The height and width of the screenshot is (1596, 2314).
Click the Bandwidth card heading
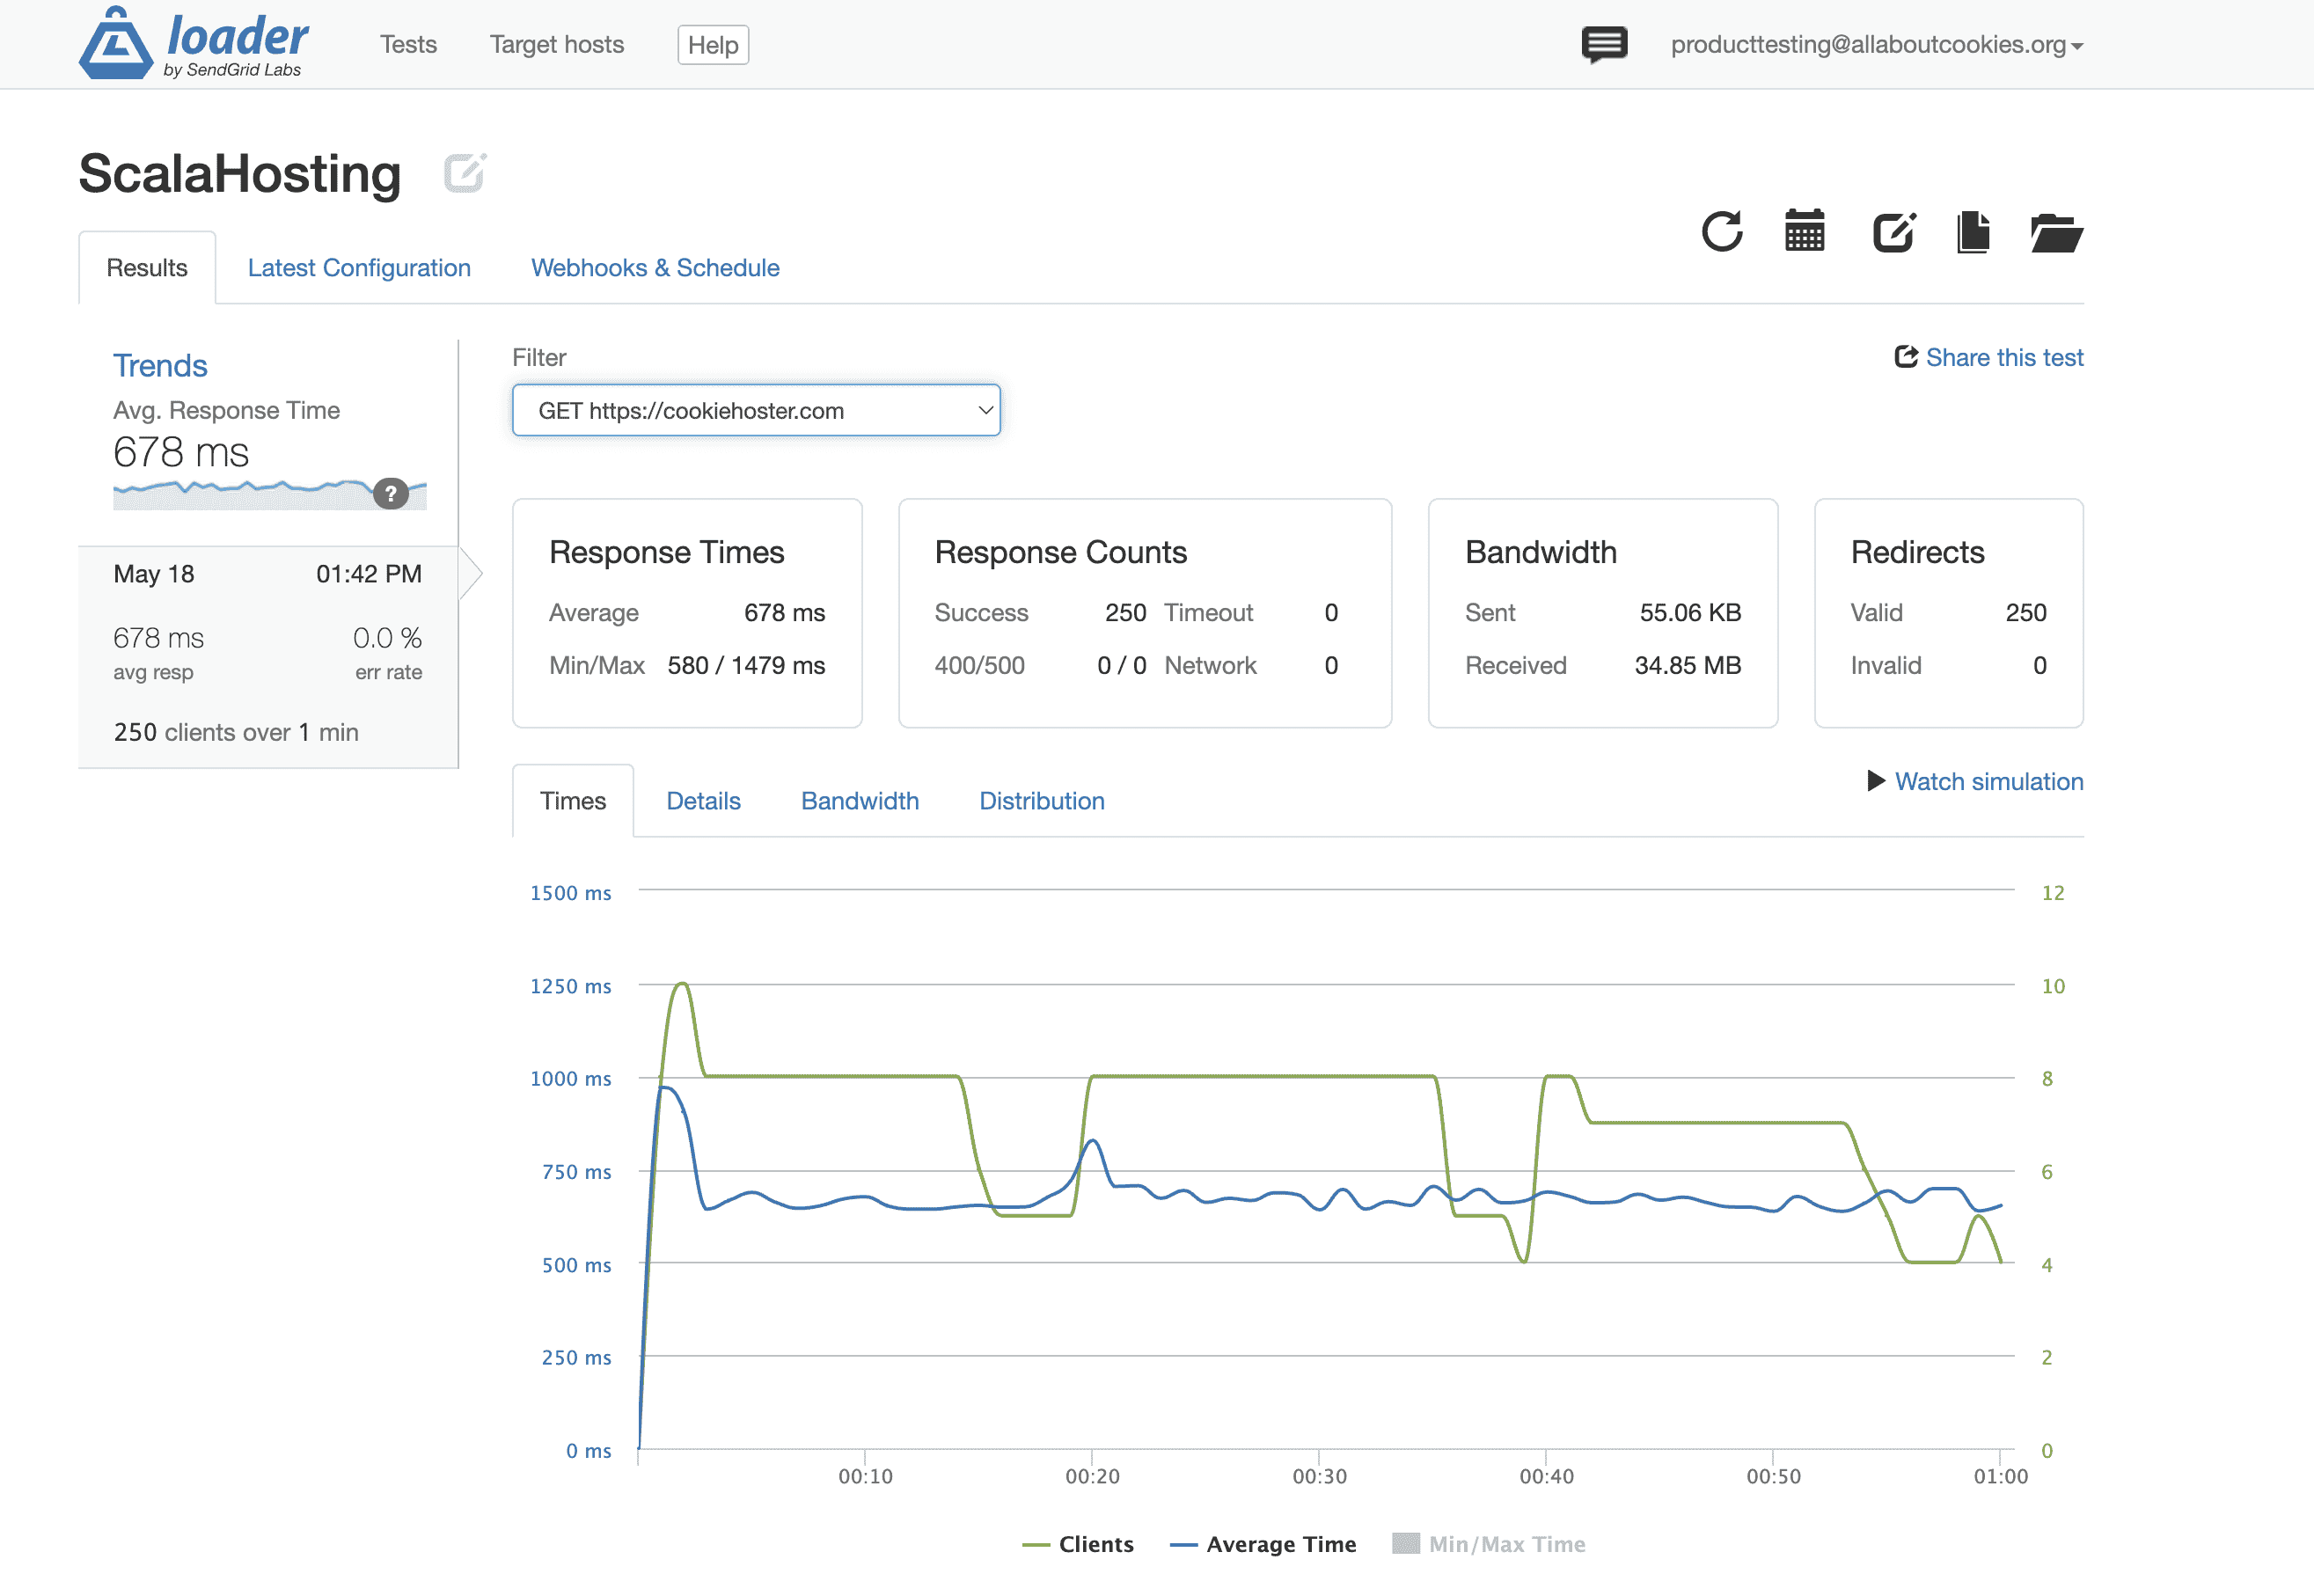(x=1540, y=552)
